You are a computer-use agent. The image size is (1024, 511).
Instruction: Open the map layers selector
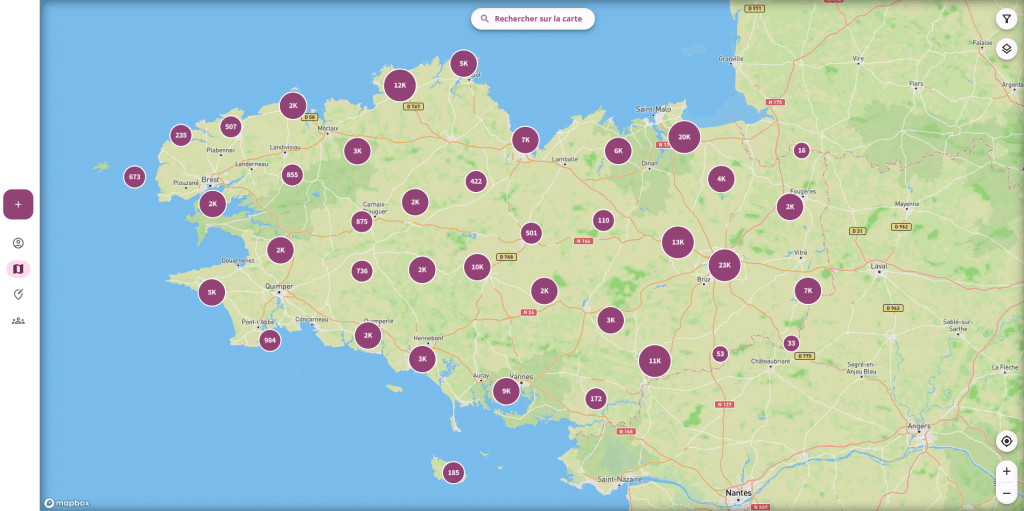(x=1007, y=48)
